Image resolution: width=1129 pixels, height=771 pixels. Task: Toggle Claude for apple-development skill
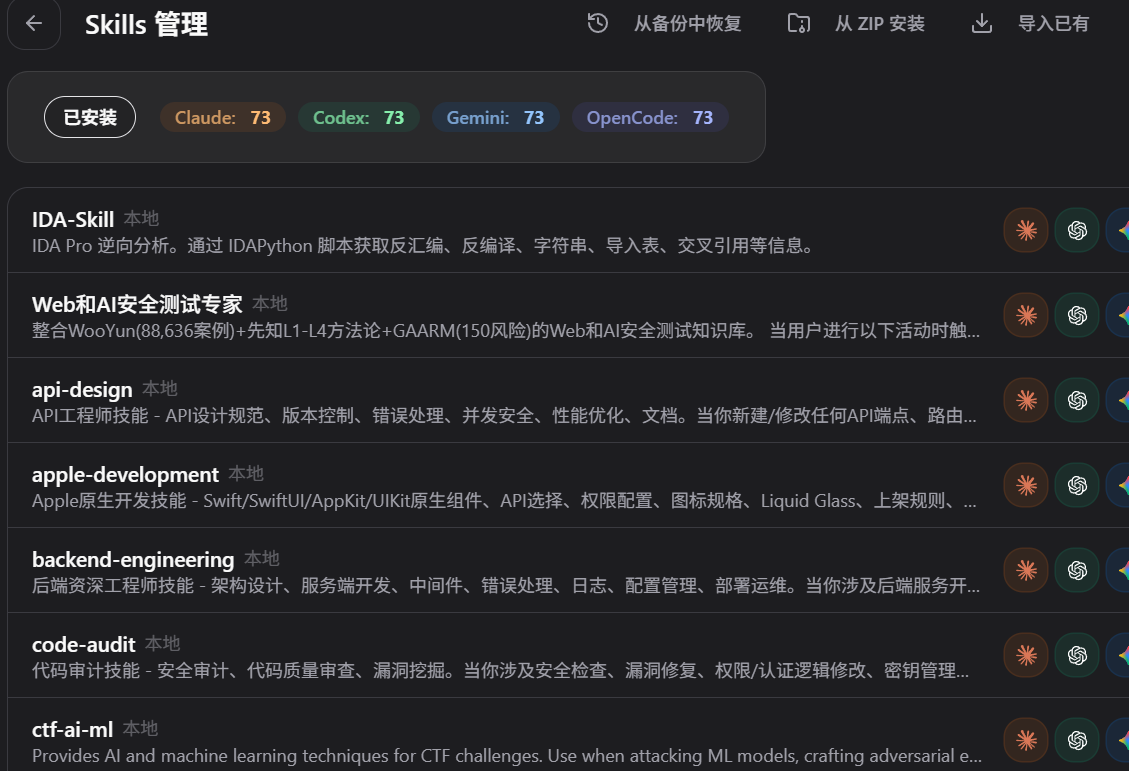pyautogui.click(x=1026, y=485)
